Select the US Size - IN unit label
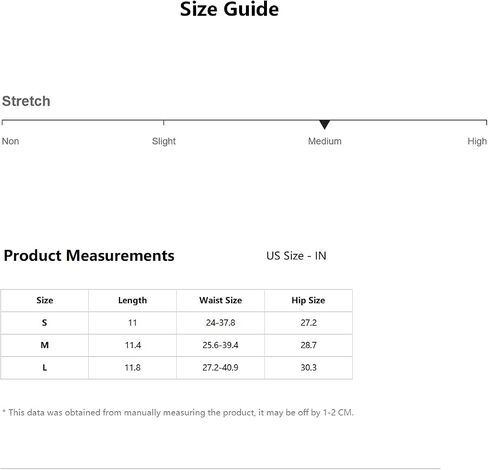 click(x=296, y=256)
